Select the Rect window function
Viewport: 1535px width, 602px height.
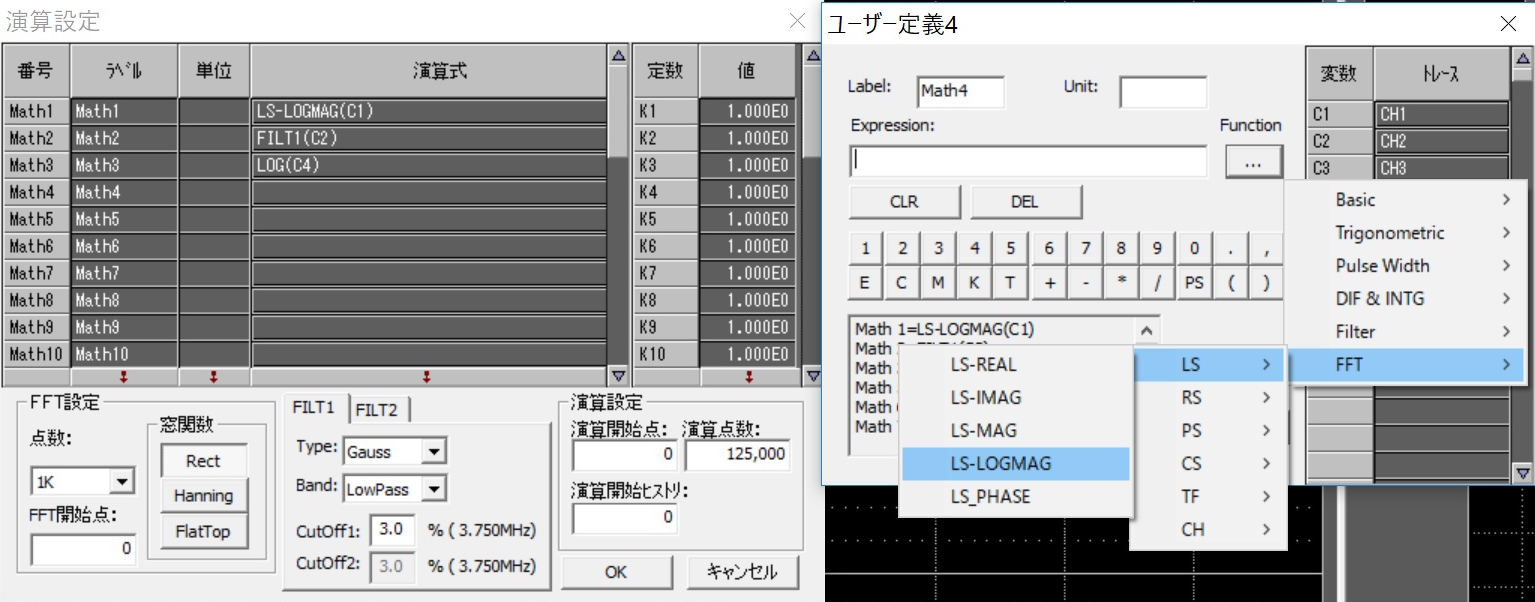(203, 460)
